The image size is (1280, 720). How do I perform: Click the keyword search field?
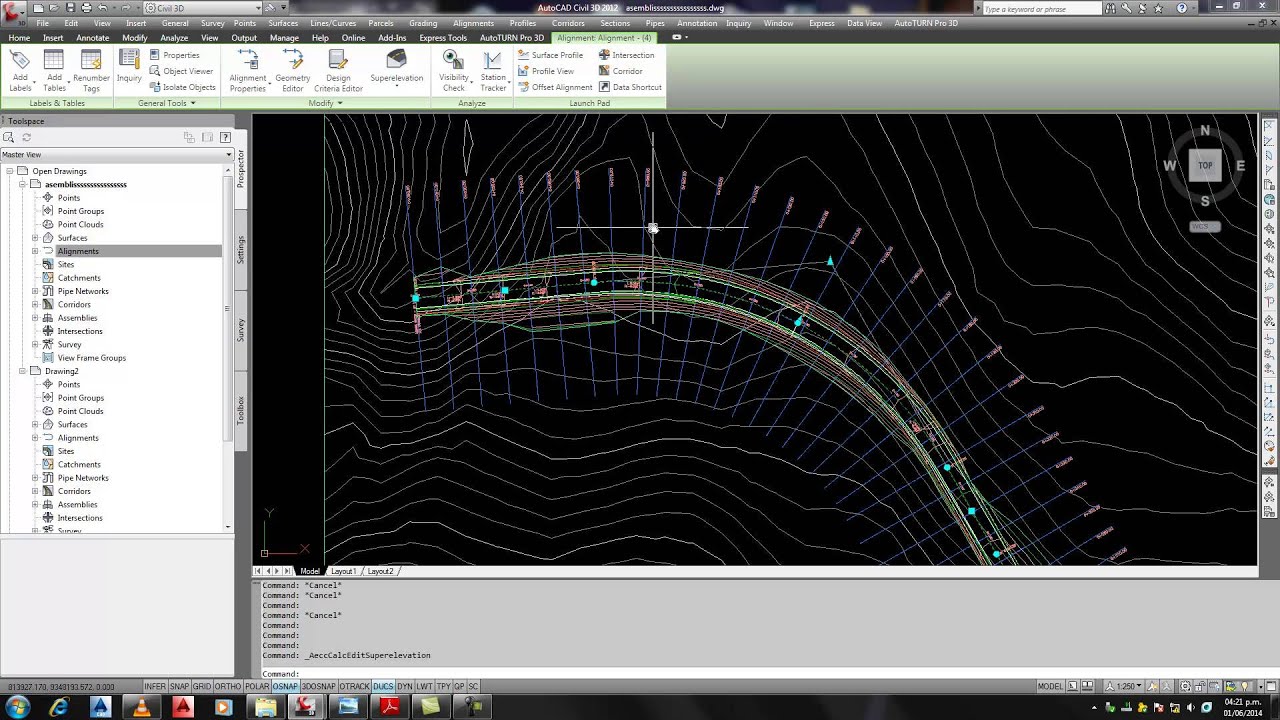[1040, 9]
